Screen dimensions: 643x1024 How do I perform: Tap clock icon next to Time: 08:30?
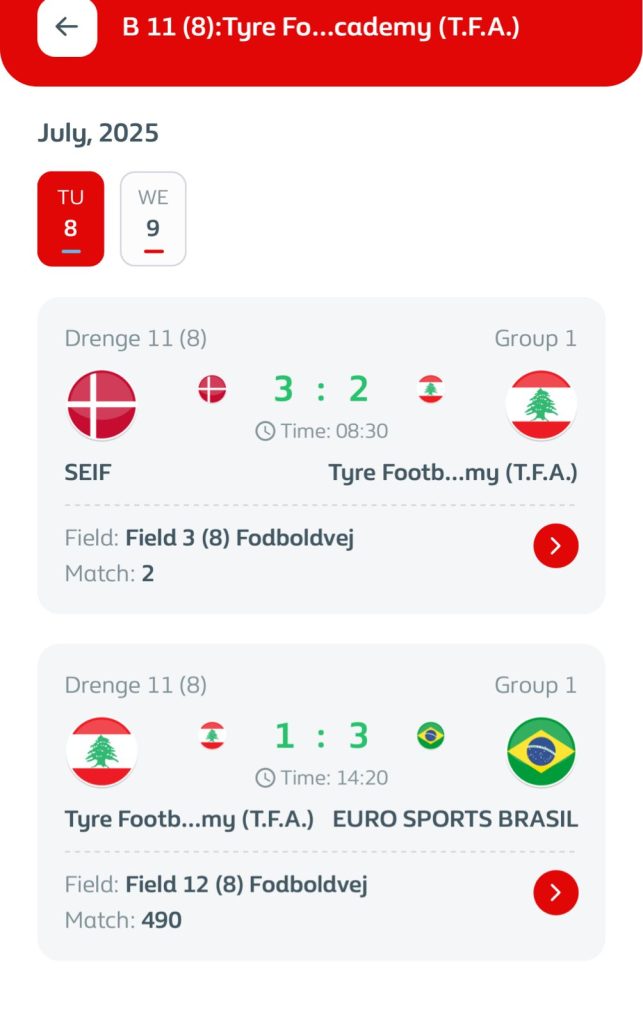(265, 431)
